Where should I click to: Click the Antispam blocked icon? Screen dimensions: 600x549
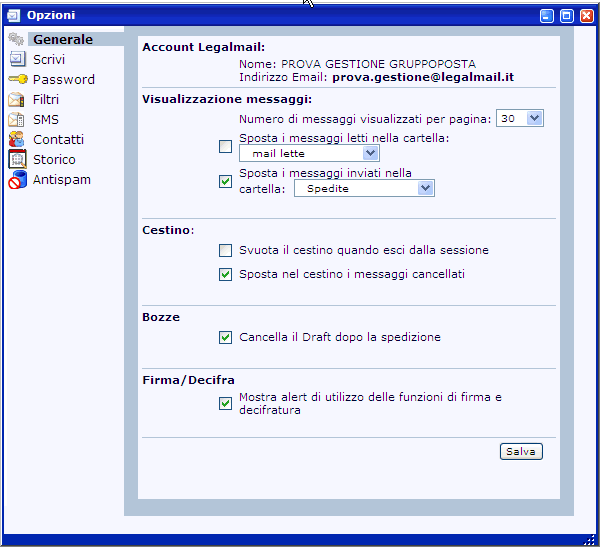point(16,180)
